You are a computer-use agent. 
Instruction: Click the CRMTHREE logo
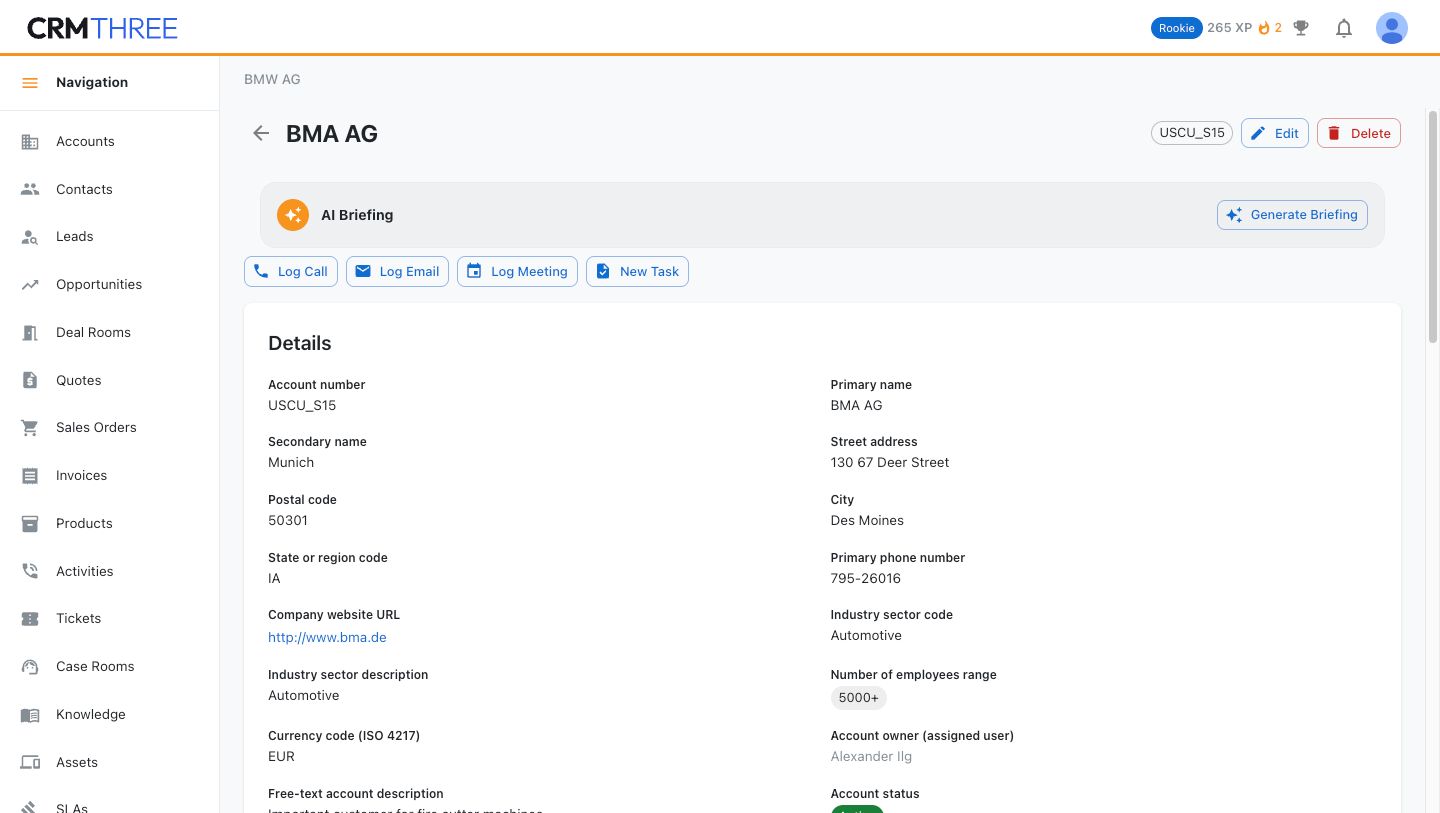pos(102,28)
